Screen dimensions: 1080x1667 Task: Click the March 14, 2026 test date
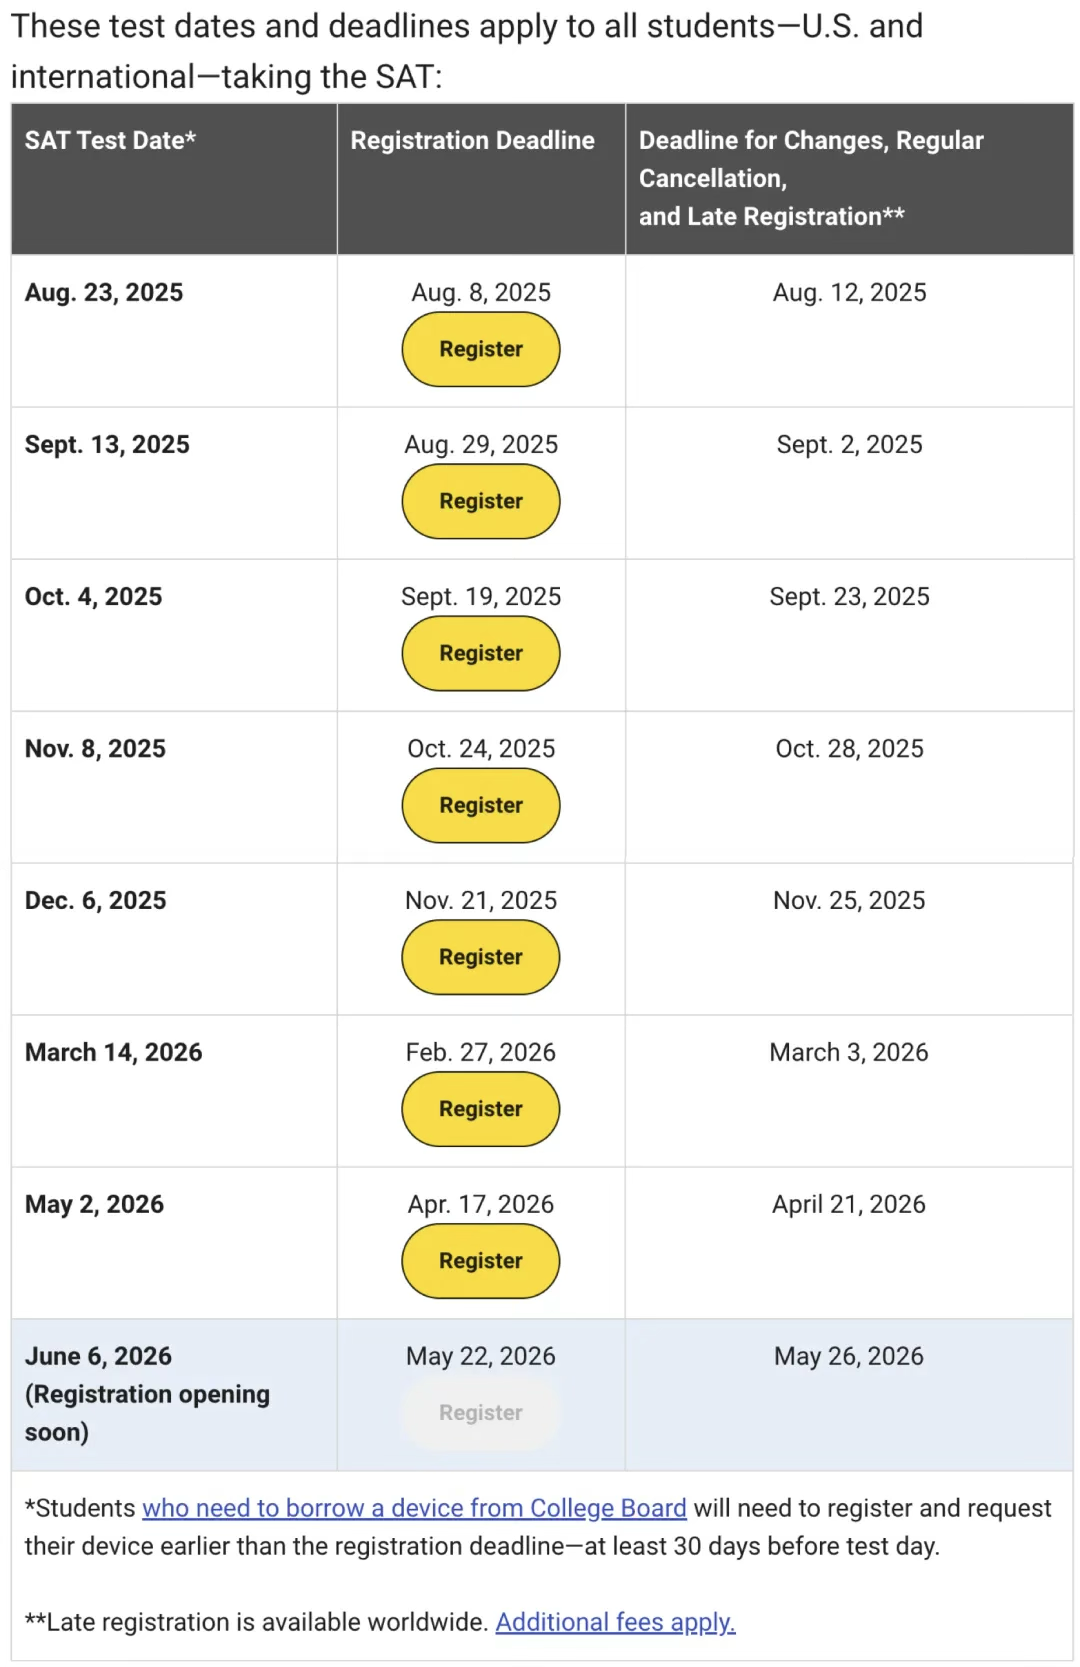(x=113, y=1052)
